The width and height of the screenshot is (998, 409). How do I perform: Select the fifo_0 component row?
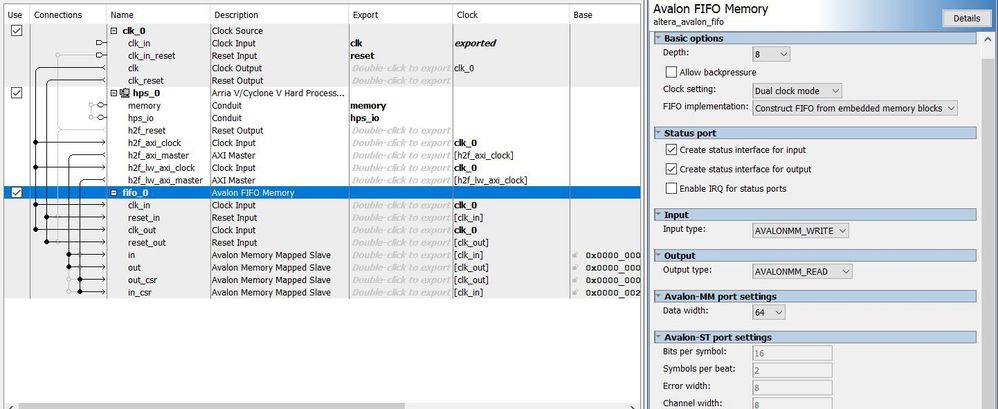point(321,193)
